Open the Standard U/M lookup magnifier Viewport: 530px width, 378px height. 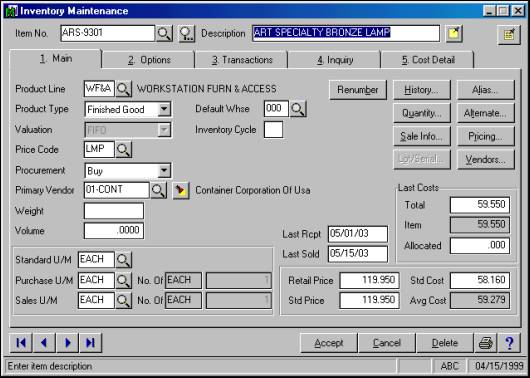click(124, 260)
